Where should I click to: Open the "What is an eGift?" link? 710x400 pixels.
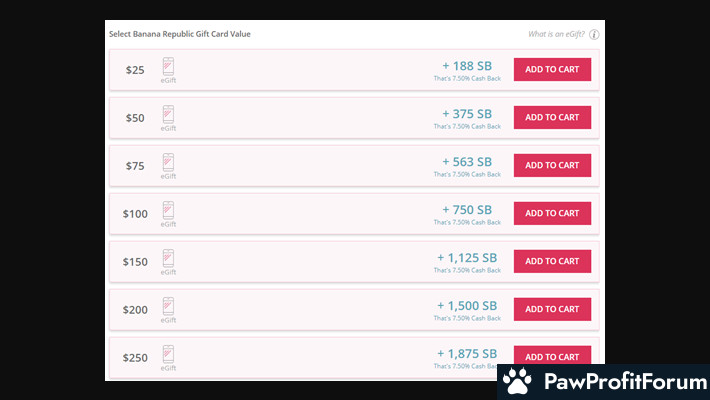pyautogui.click(x=556, y=34)
